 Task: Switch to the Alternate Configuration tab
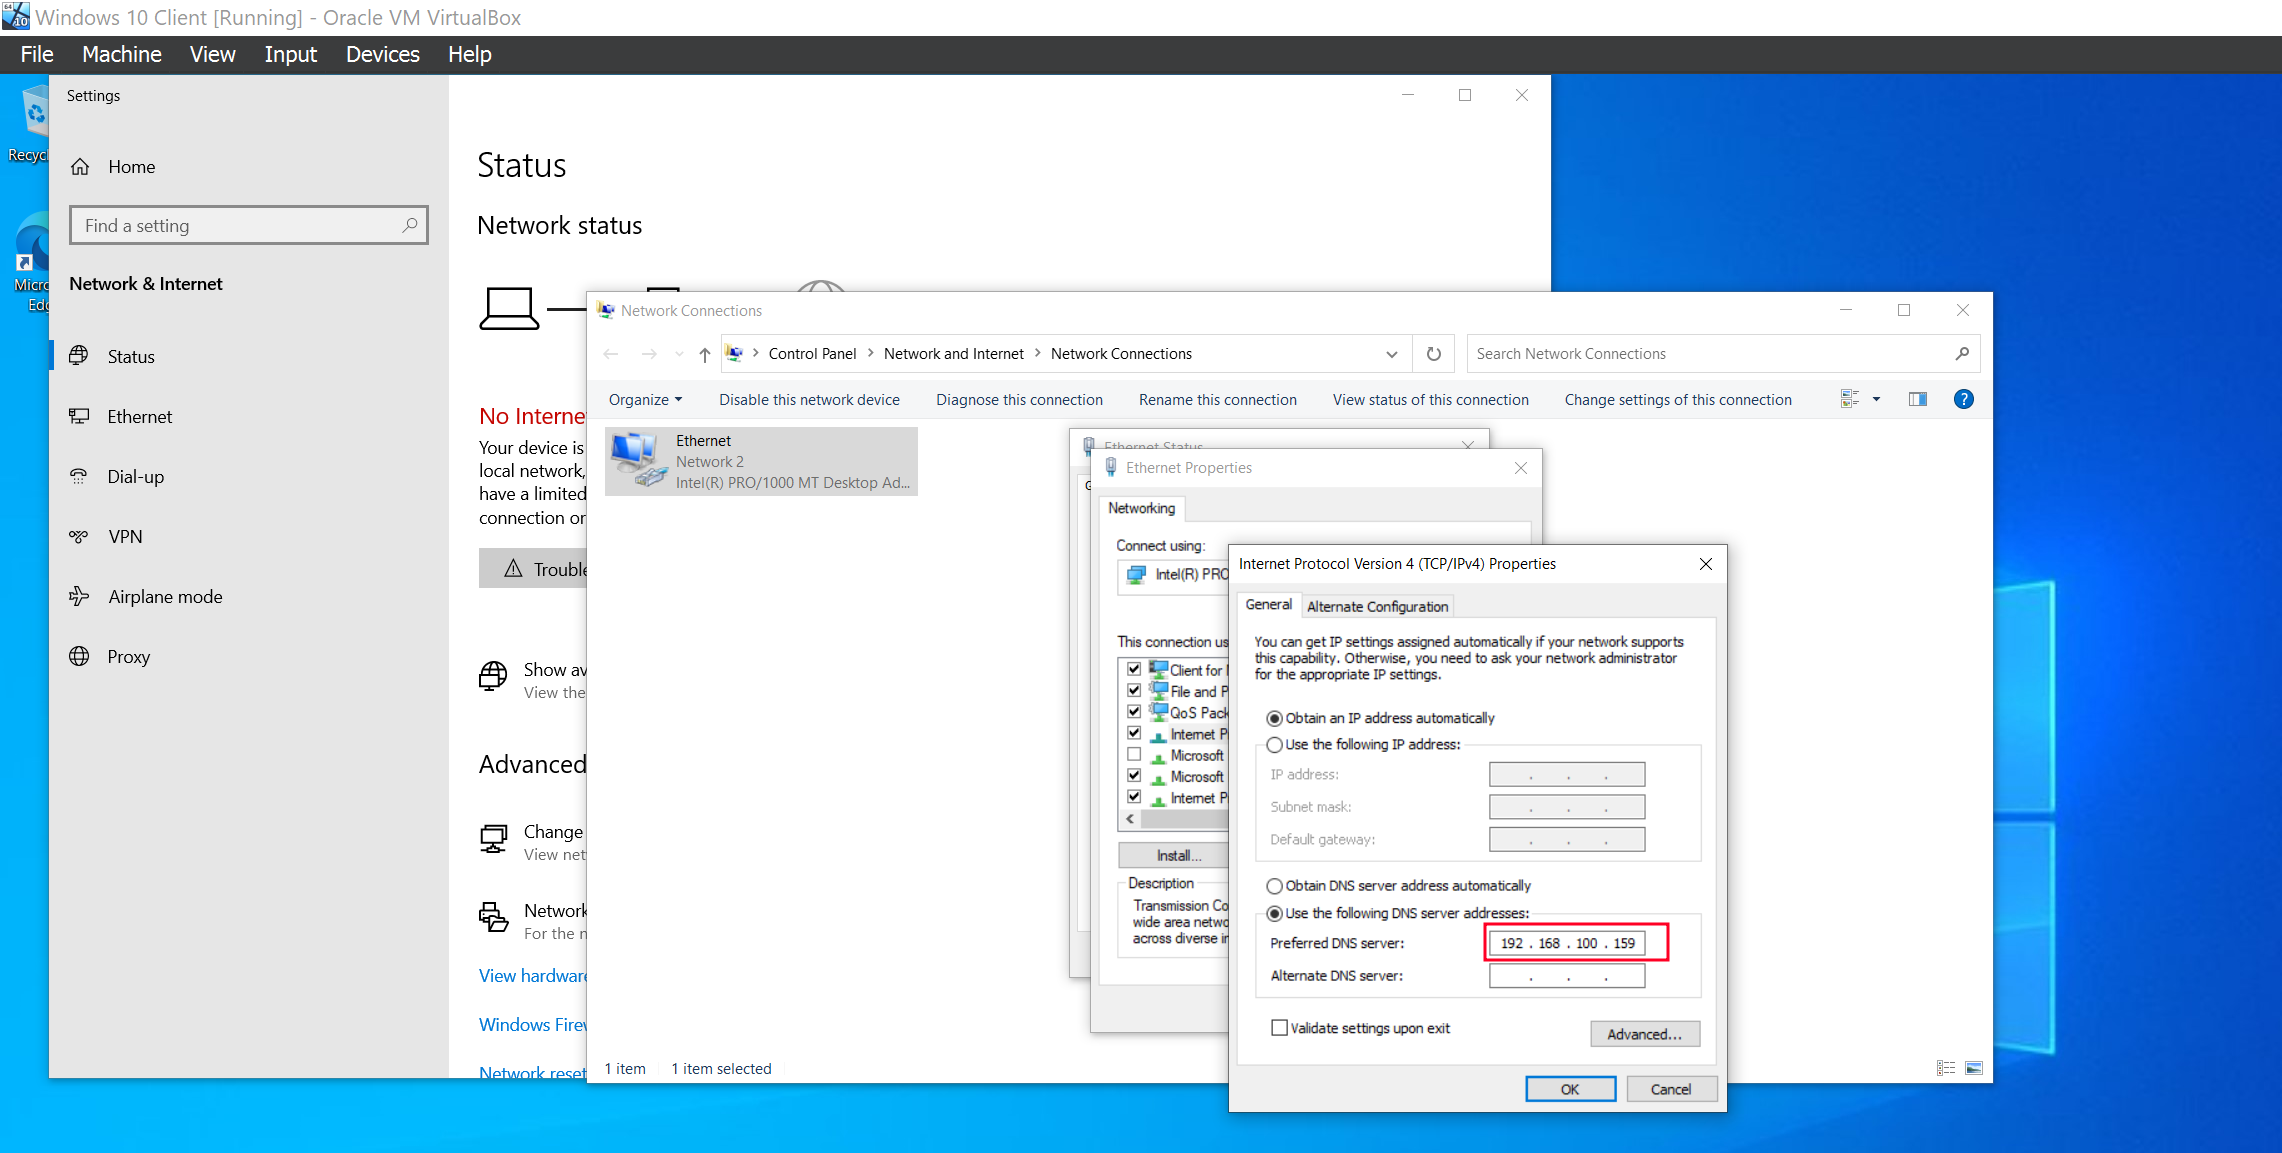pos(1377,606)
